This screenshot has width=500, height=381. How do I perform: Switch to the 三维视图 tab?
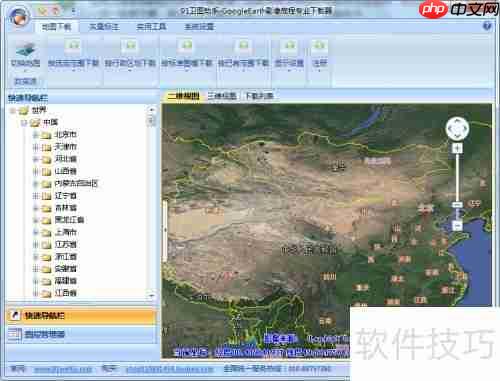click(222, 96)
